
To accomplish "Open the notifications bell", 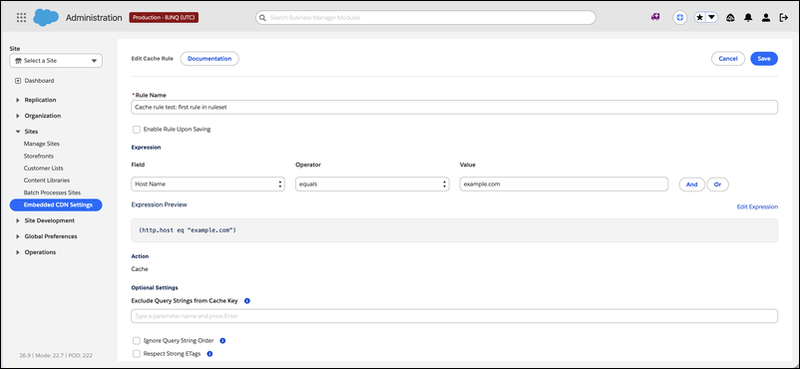I will [748, 17].
